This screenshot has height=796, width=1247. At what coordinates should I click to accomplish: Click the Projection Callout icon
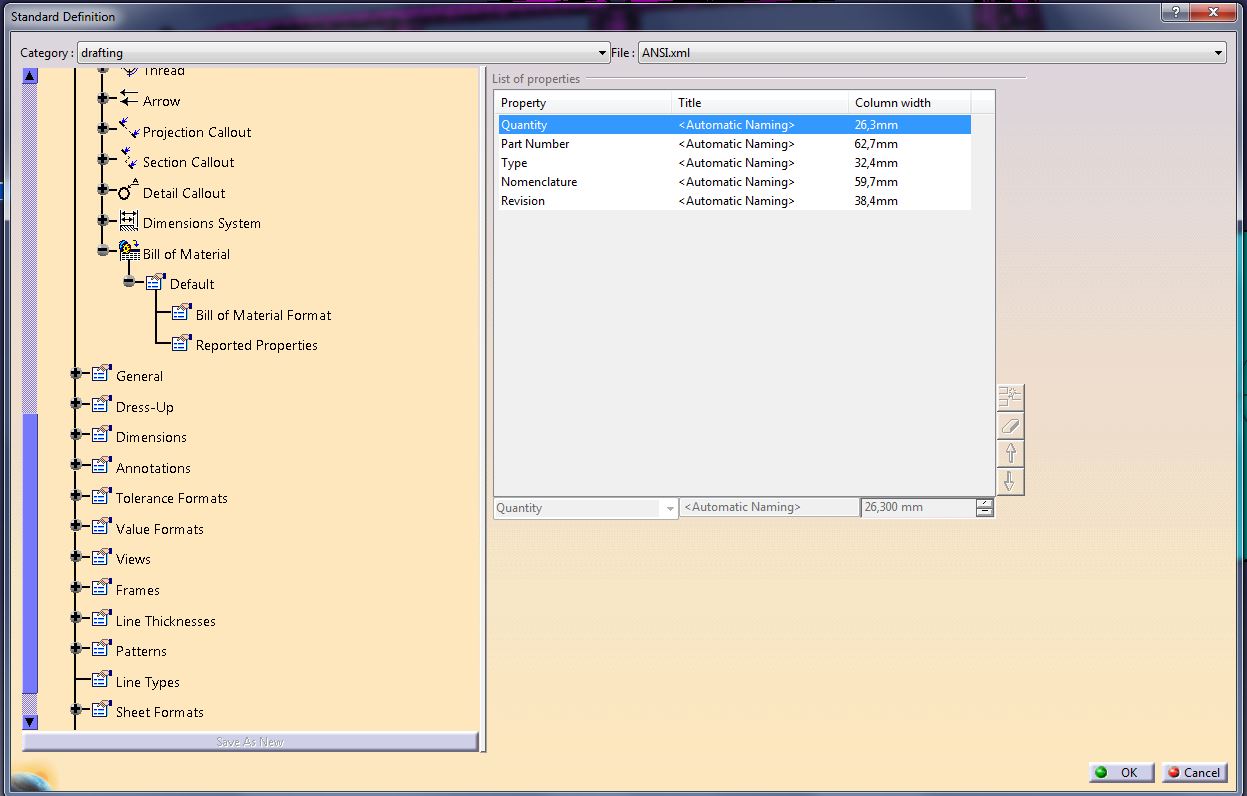point(129,129)
